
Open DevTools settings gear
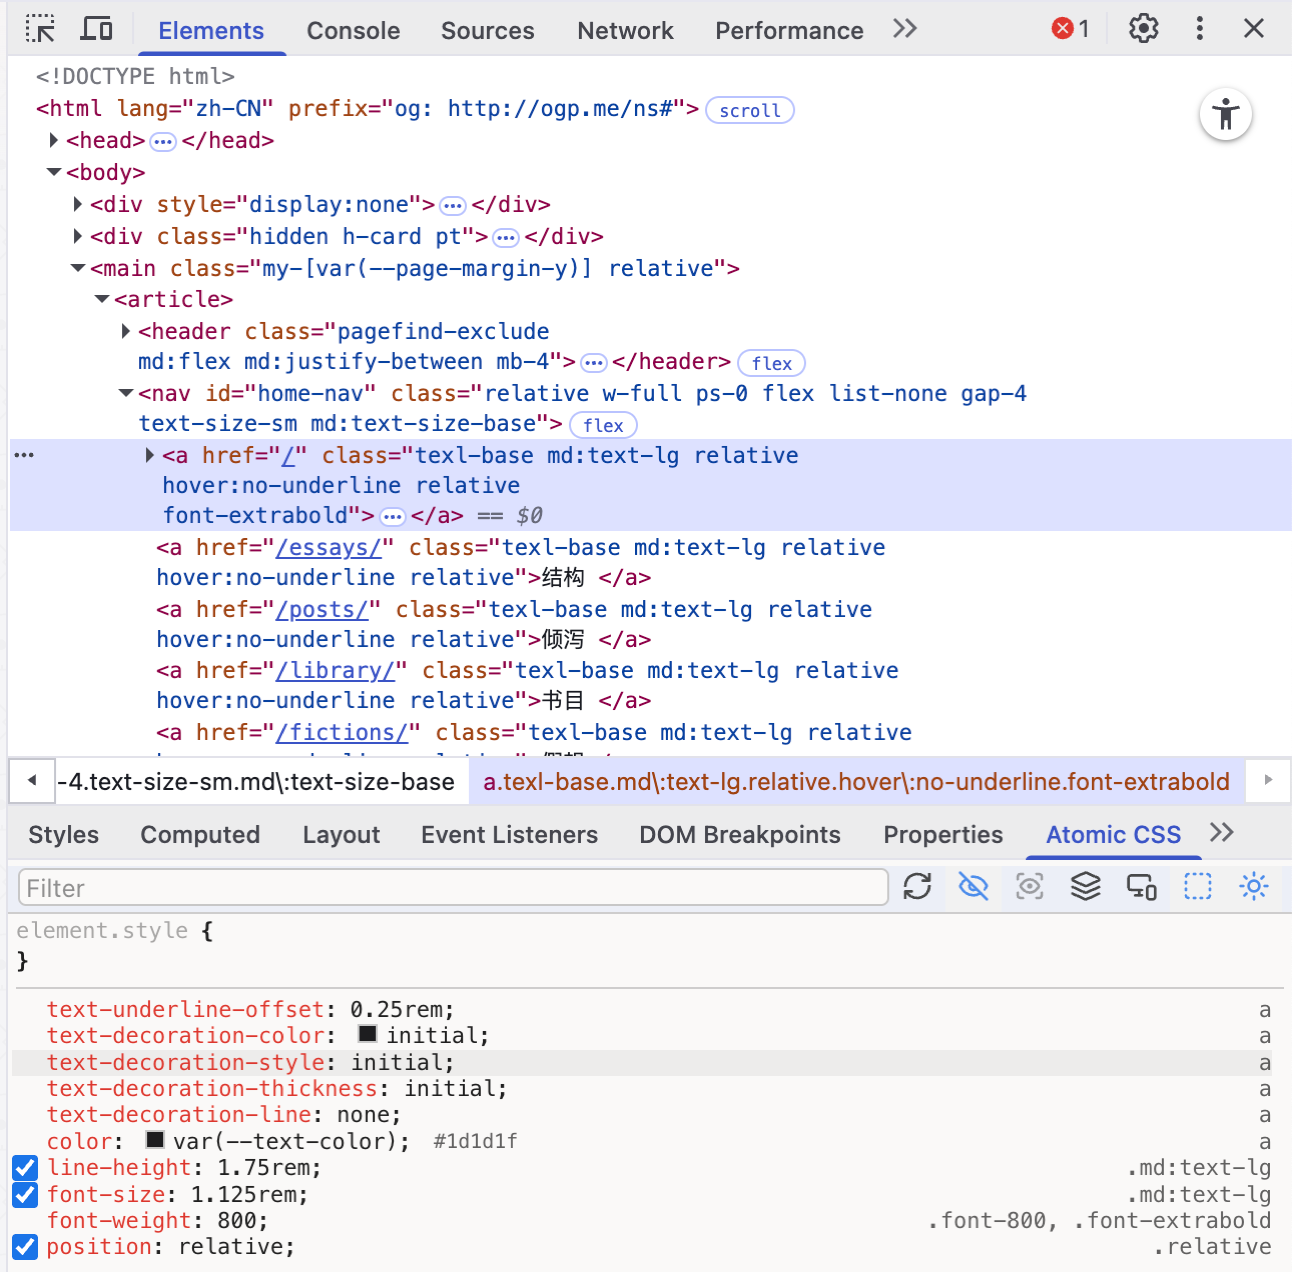pos(1143,29)
